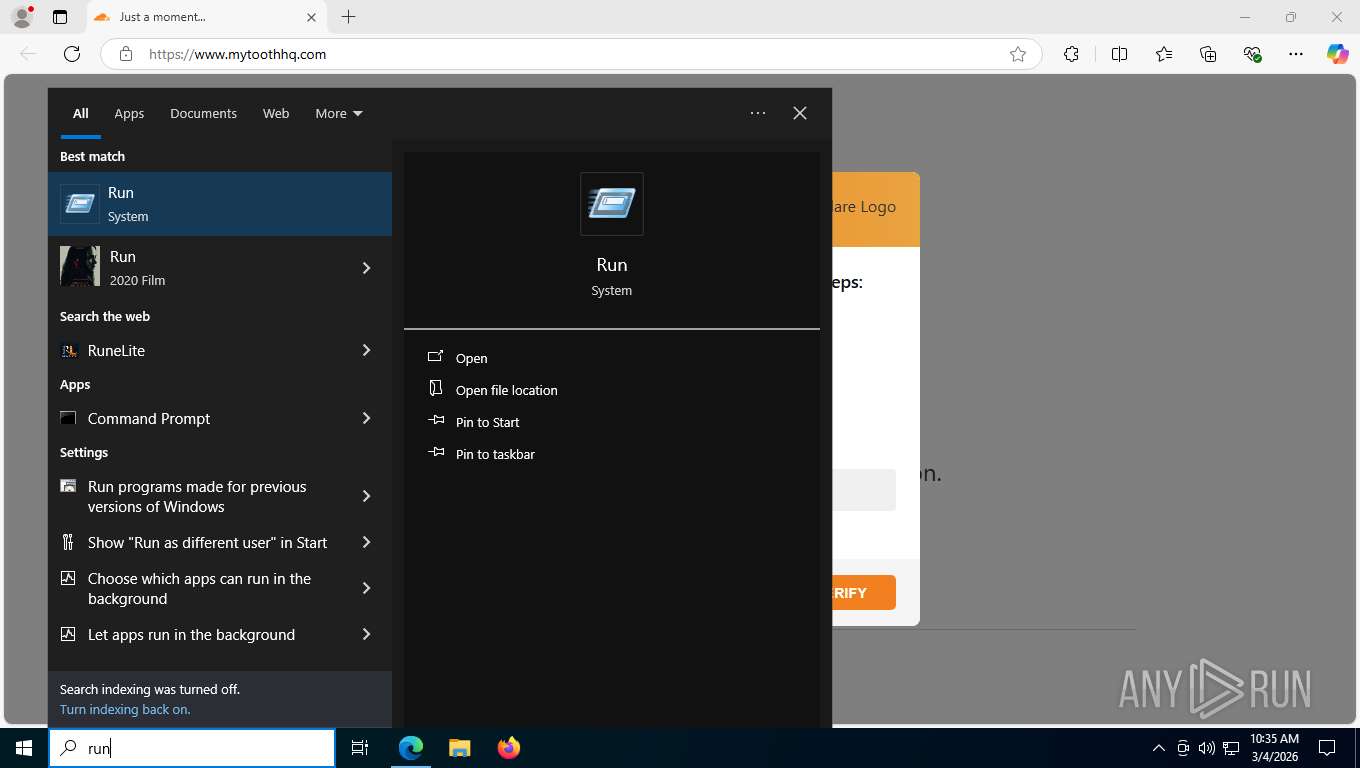
Task: Open the Copilot sidebar in Edge
Action: click(1338, 54)
